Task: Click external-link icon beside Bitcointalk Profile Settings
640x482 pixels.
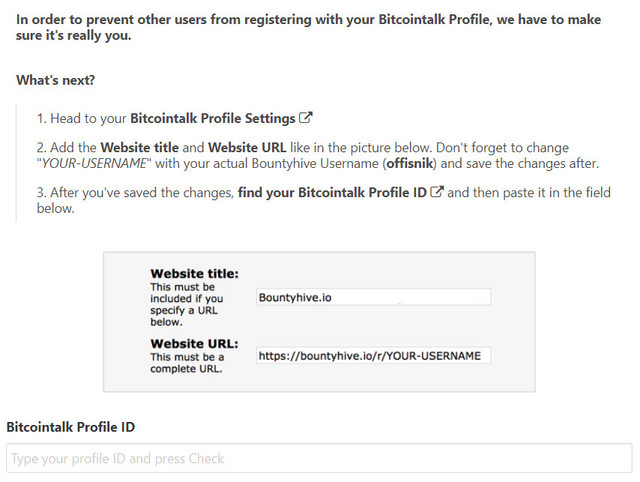Action: pos(305,118)
